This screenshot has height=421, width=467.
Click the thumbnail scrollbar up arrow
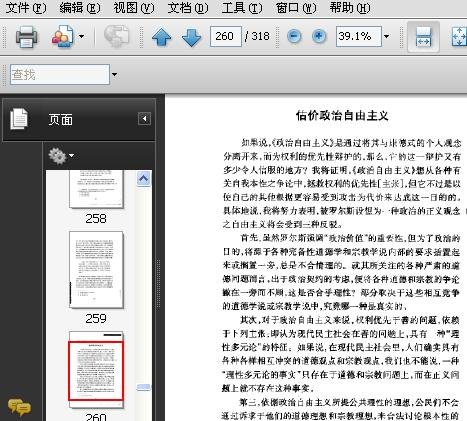(144, 179)
